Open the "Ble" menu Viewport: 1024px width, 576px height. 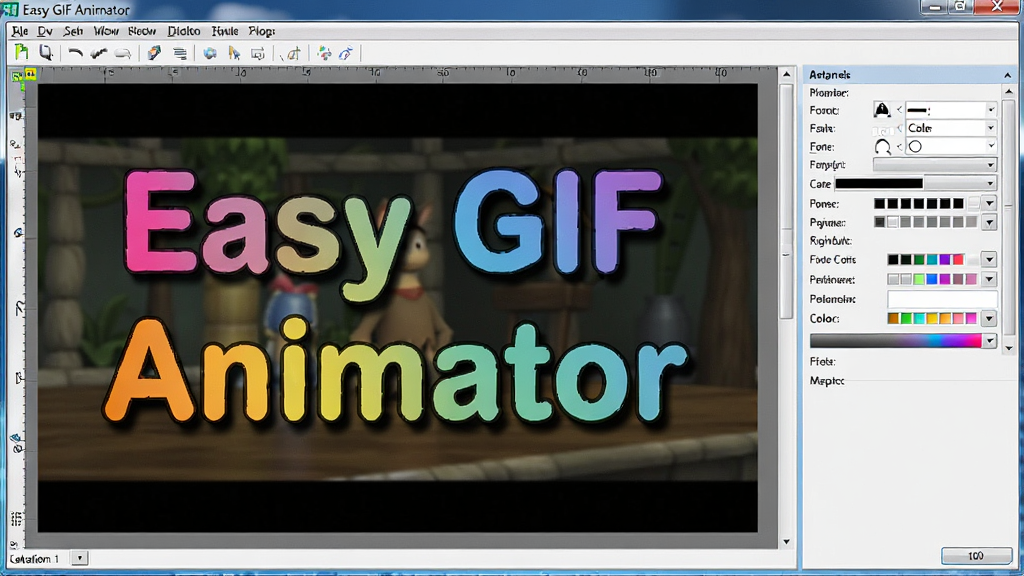coord(20,31)
